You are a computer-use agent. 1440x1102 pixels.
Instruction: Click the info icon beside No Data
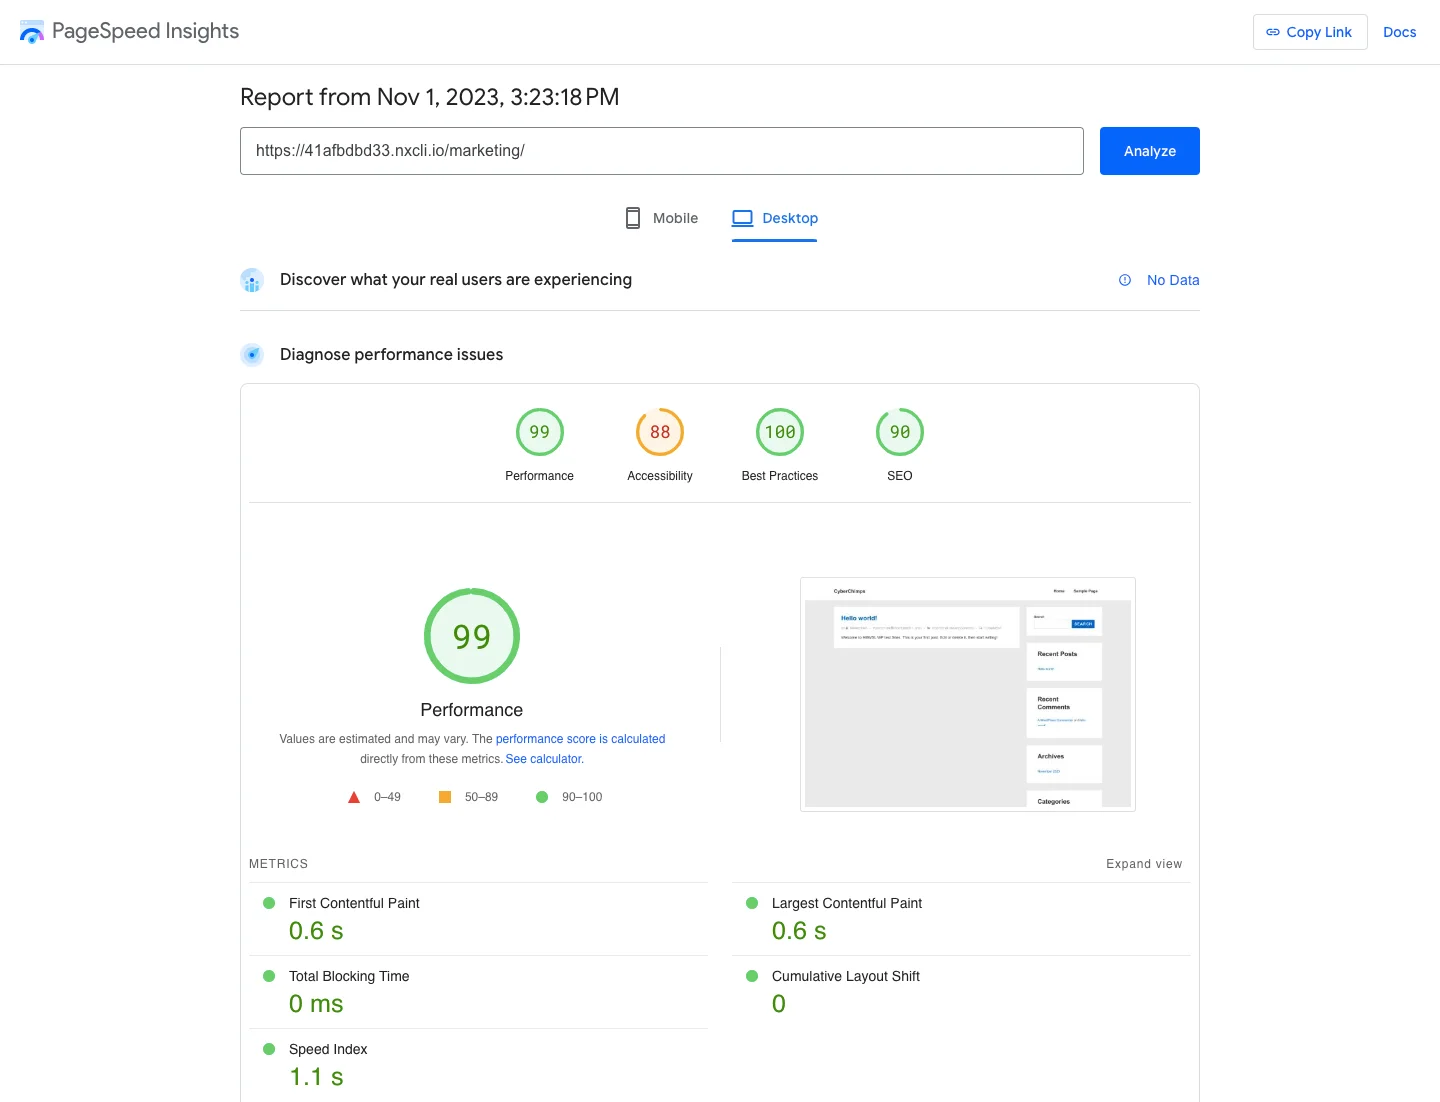(x=1124, y=280)
